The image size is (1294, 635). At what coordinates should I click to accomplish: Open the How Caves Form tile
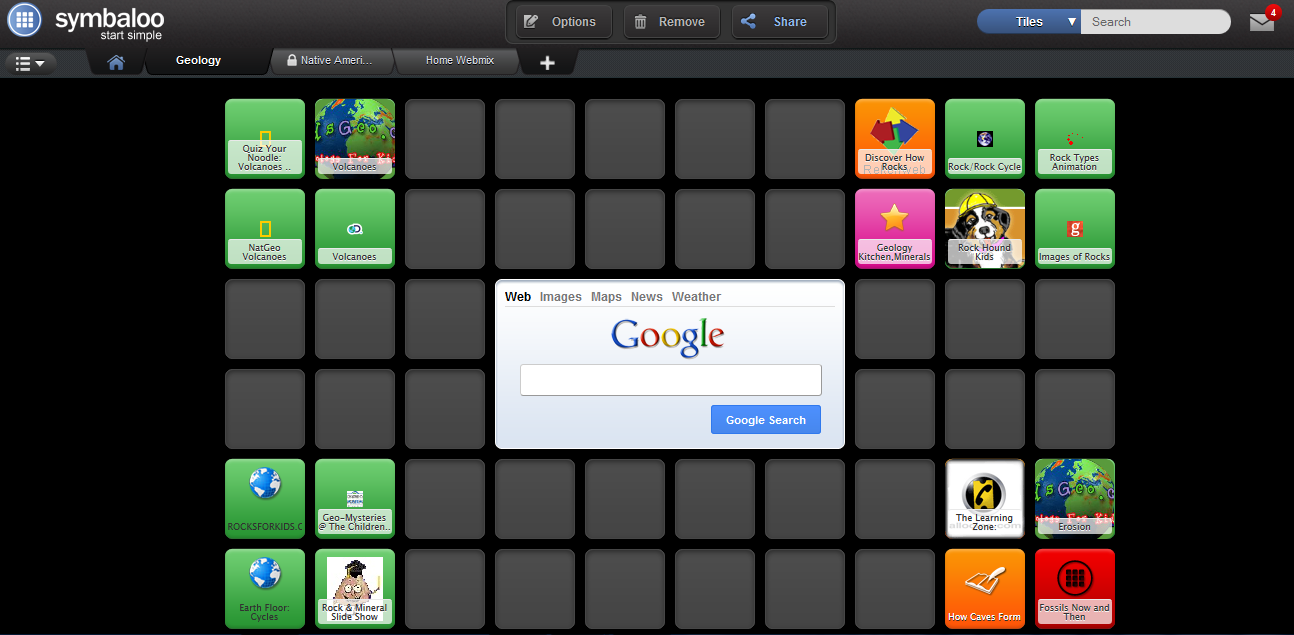(x=985, y=589)
